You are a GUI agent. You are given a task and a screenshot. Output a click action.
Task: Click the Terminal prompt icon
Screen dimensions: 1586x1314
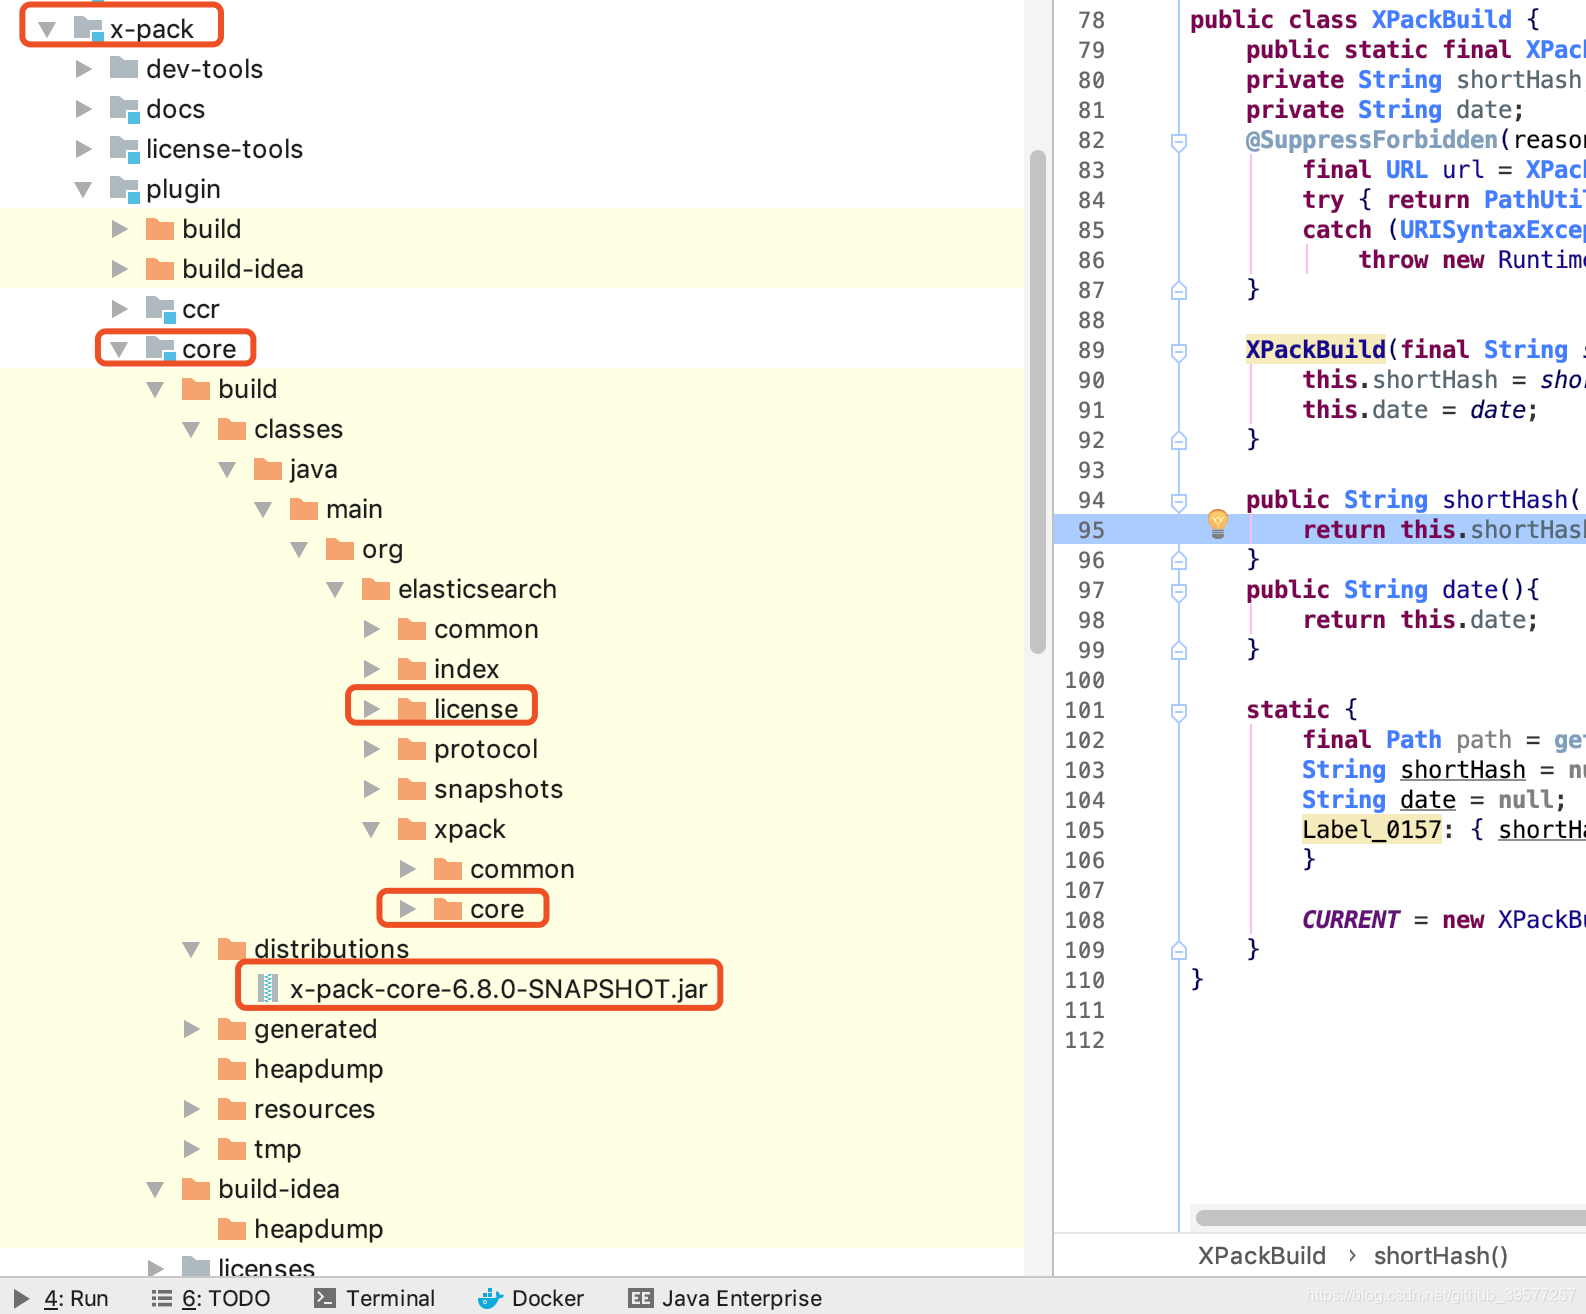(x=324, y=1298)
